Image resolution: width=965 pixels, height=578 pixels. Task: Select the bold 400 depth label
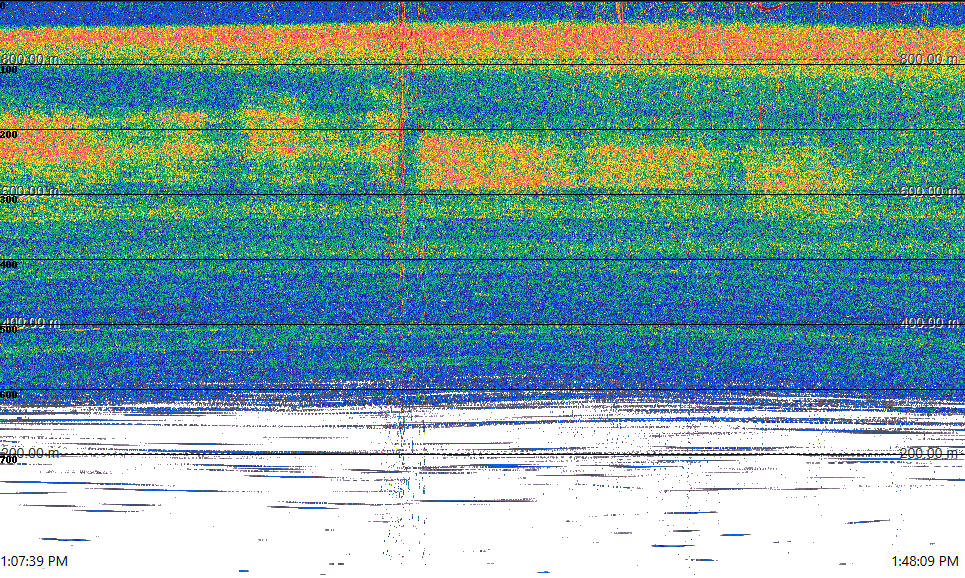(9, 265)
